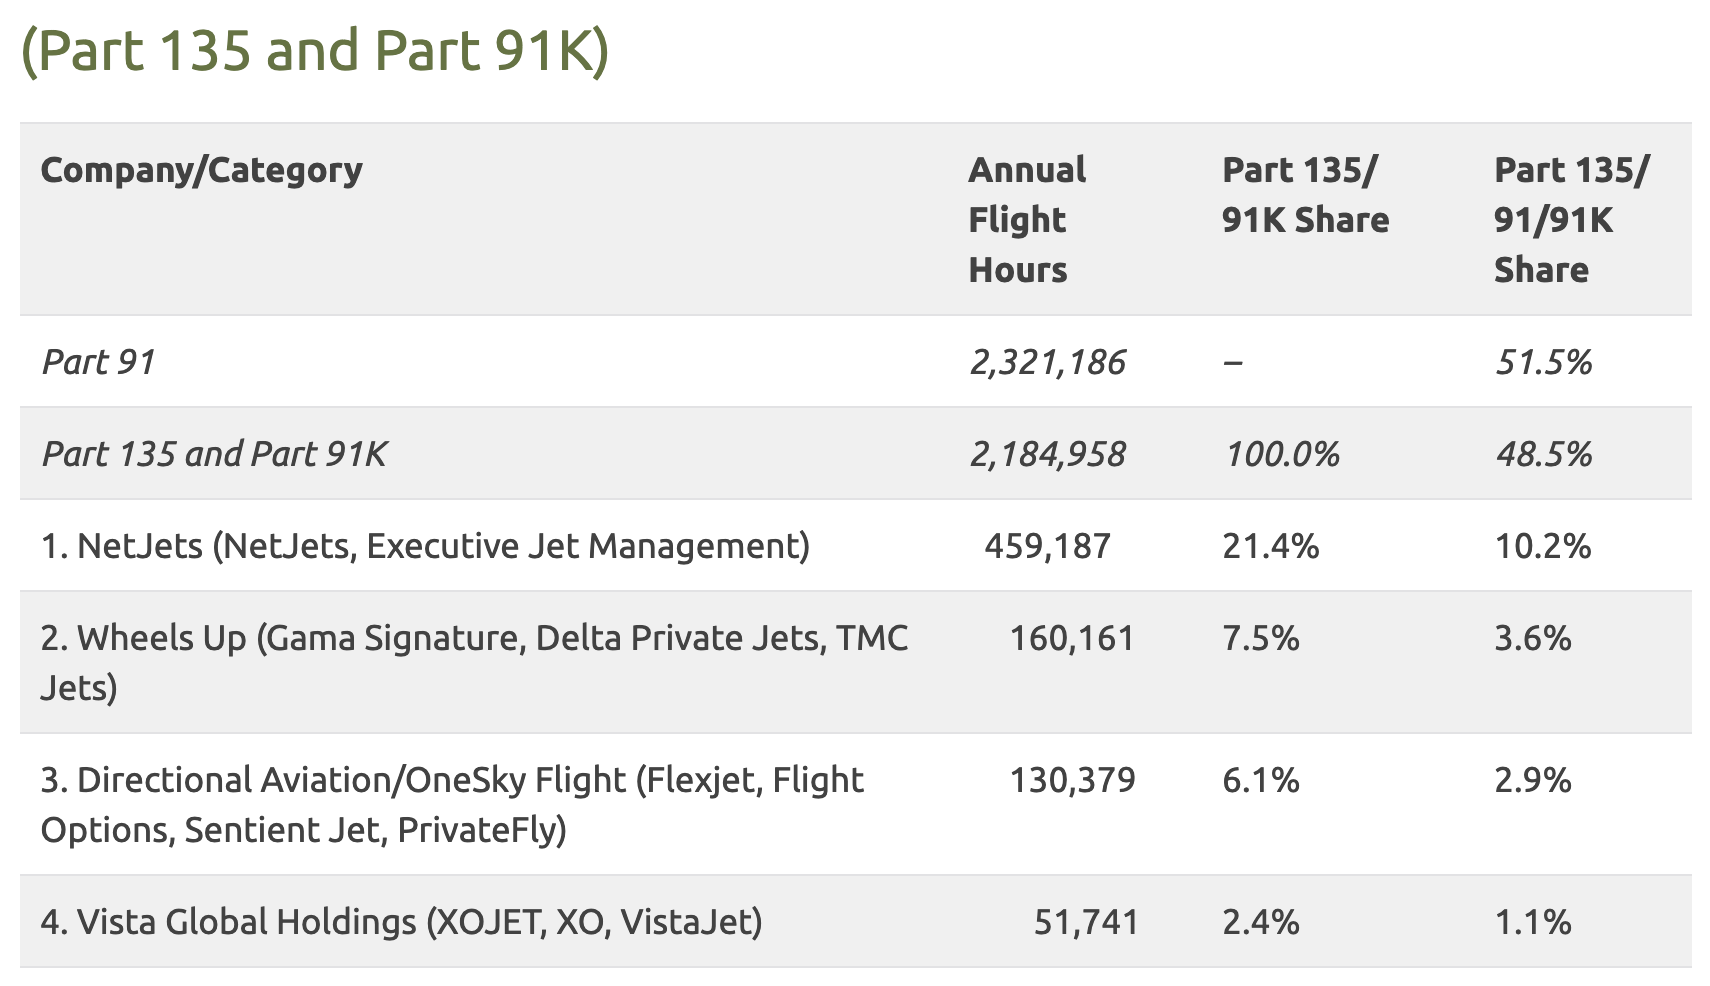The height and width of the screenshot is (986, 1710).
Task: Select the Directional Aviation/OneSky Flight cell
Action: (452, 804)
